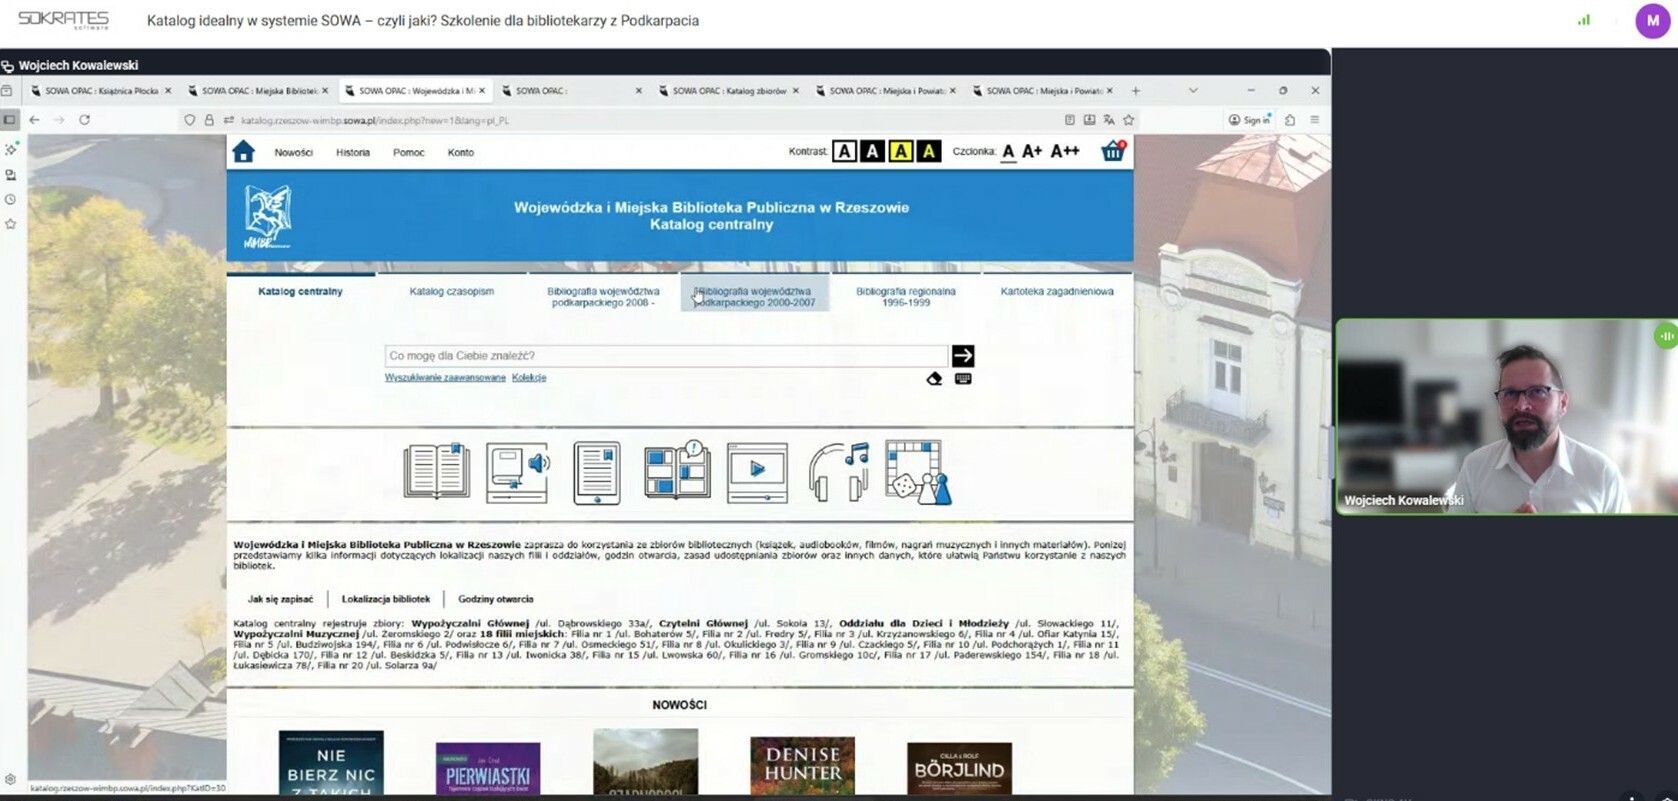Click Wyszukiwanie zaawansowane link
The width and height of the screenshot is (1678, 801).
[x=445, y=378]
